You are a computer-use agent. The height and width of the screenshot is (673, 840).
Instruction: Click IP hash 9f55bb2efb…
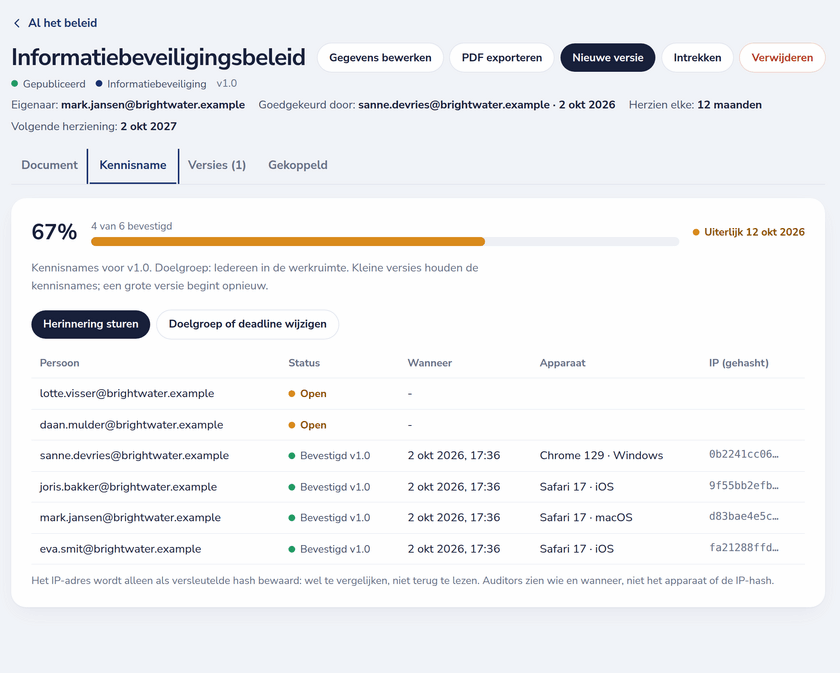[744, 485]
